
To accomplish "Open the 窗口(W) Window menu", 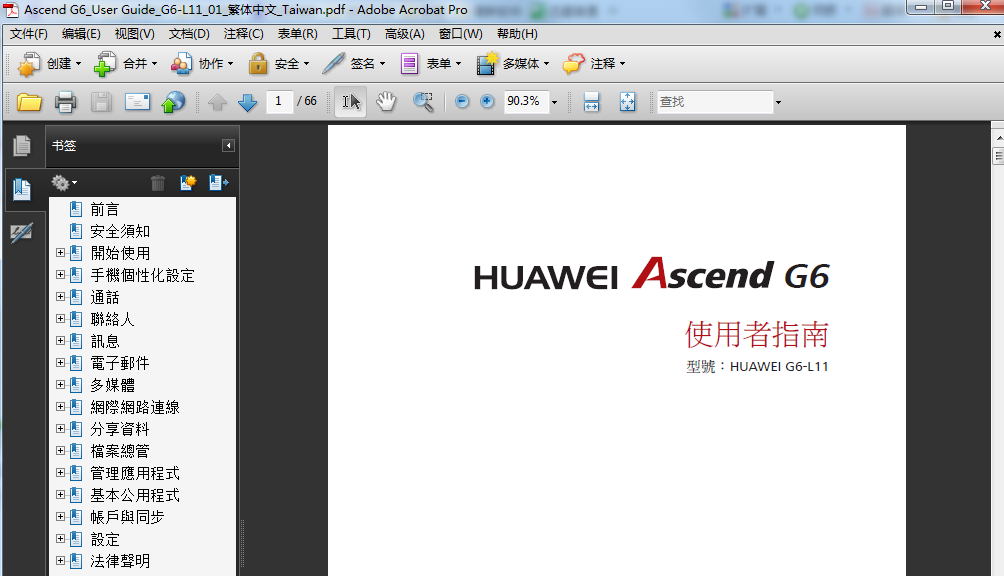I will tap(461, 34).
